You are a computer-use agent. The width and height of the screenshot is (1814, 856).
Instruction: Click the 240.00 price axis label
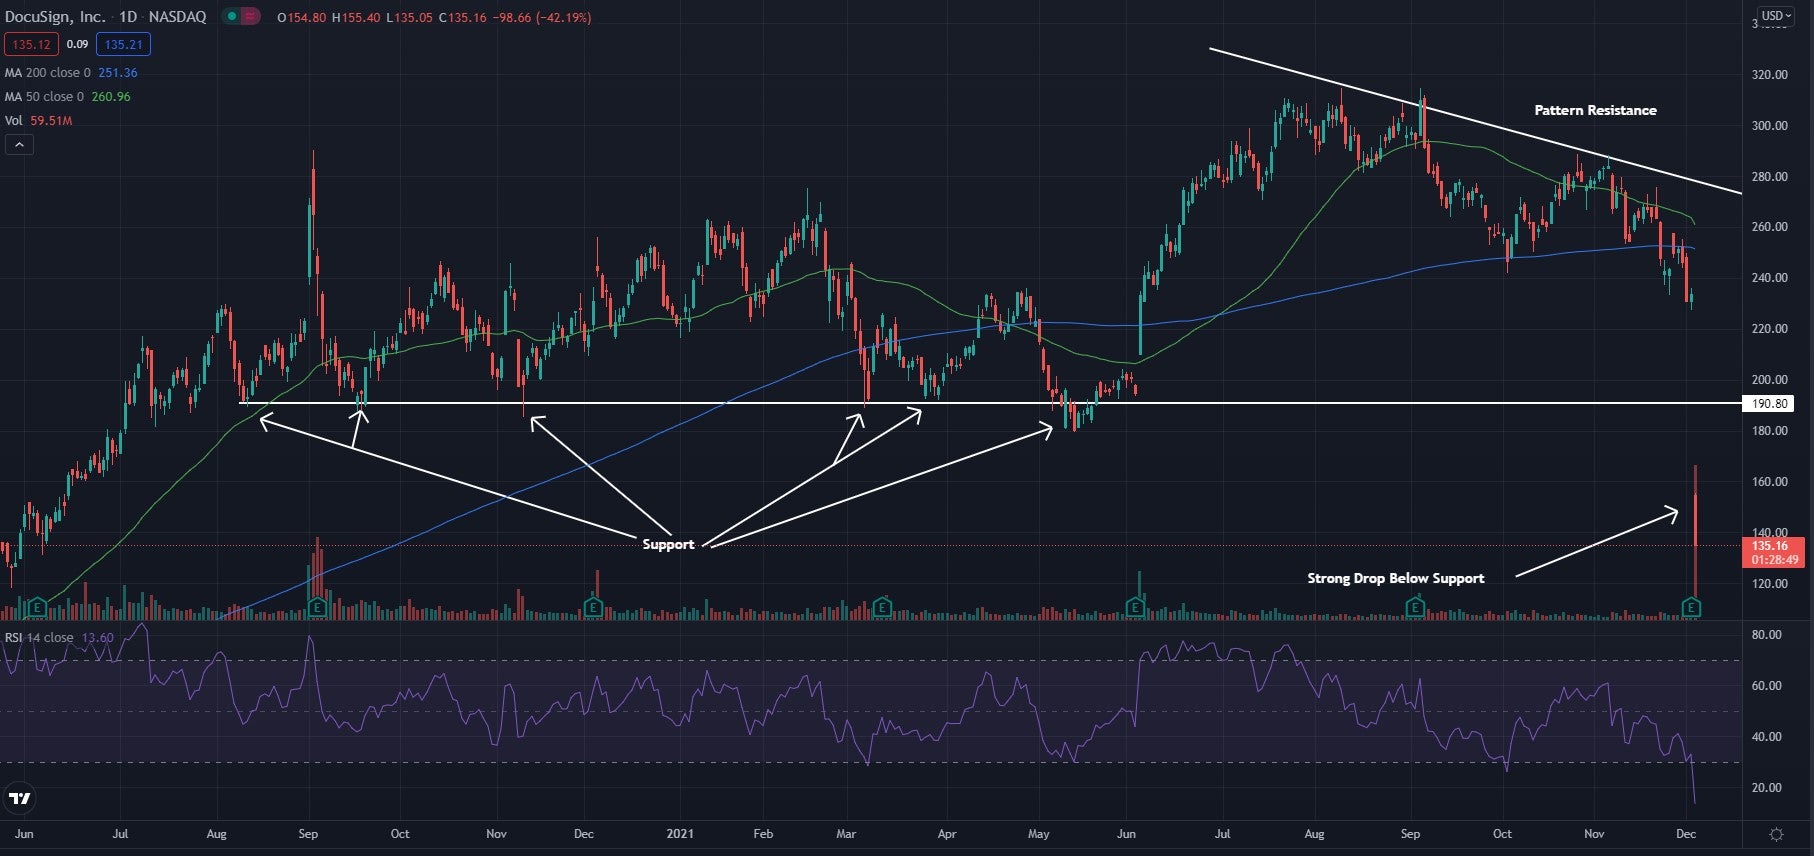point(1769,278)
